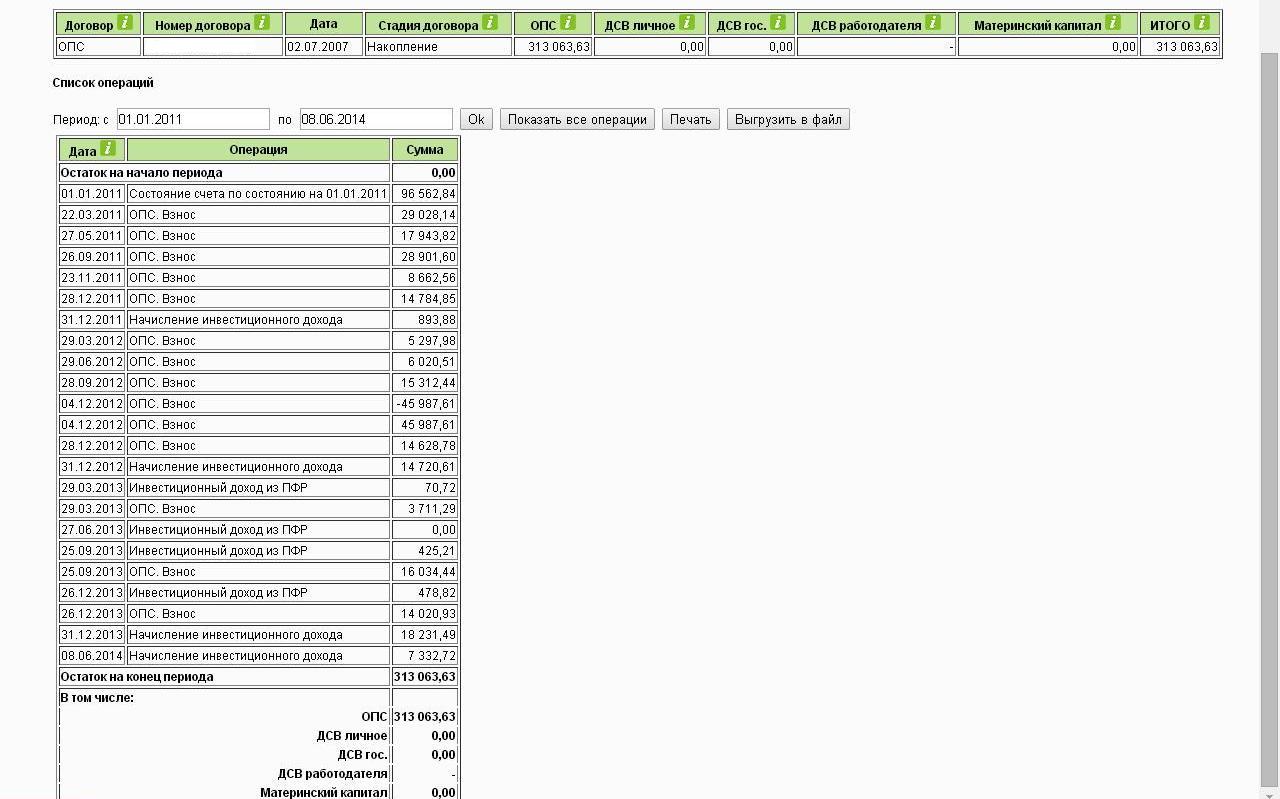The image size is (1280, 799).
Task: Click the date 27.06.2013
Action: (x=92, y=529)
